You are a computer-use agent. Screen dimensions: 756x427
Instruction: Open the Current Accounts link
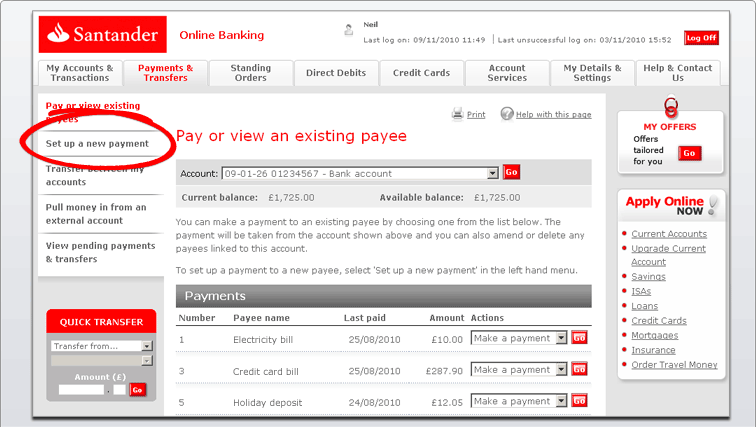[669, 234]
